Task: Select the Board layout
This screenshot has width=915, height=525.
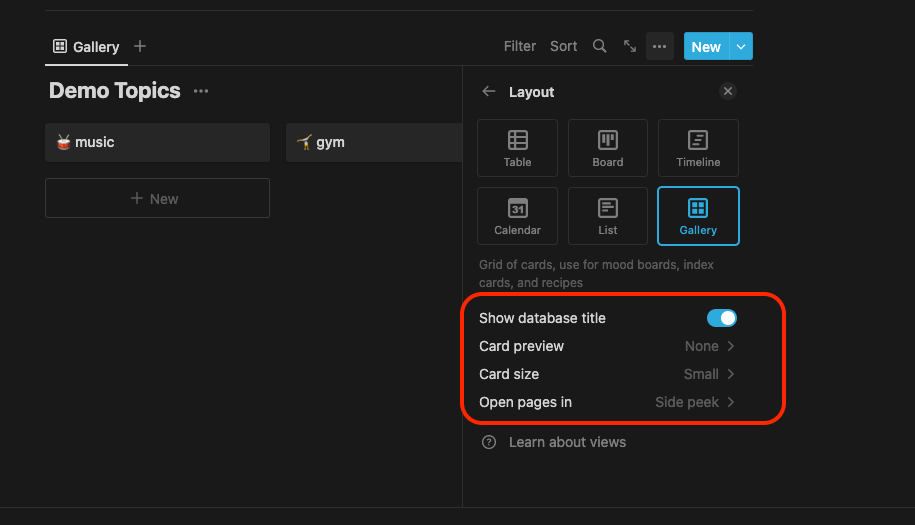Action: click(x=607, y=148)
